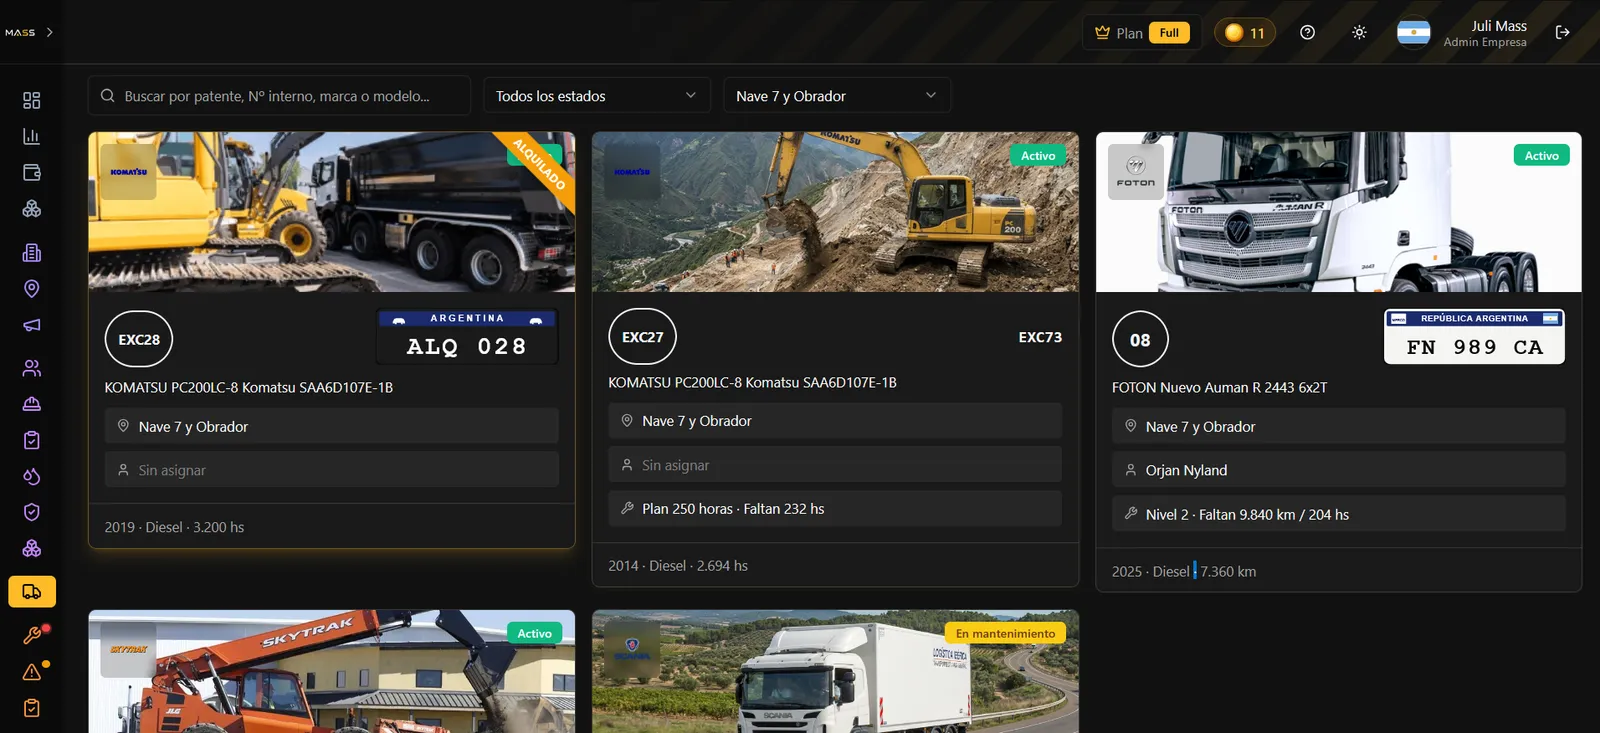This screenshot has width=1600, height=733.
Task: Open the wallet icon in sidebar
Action: pos(32,173)
